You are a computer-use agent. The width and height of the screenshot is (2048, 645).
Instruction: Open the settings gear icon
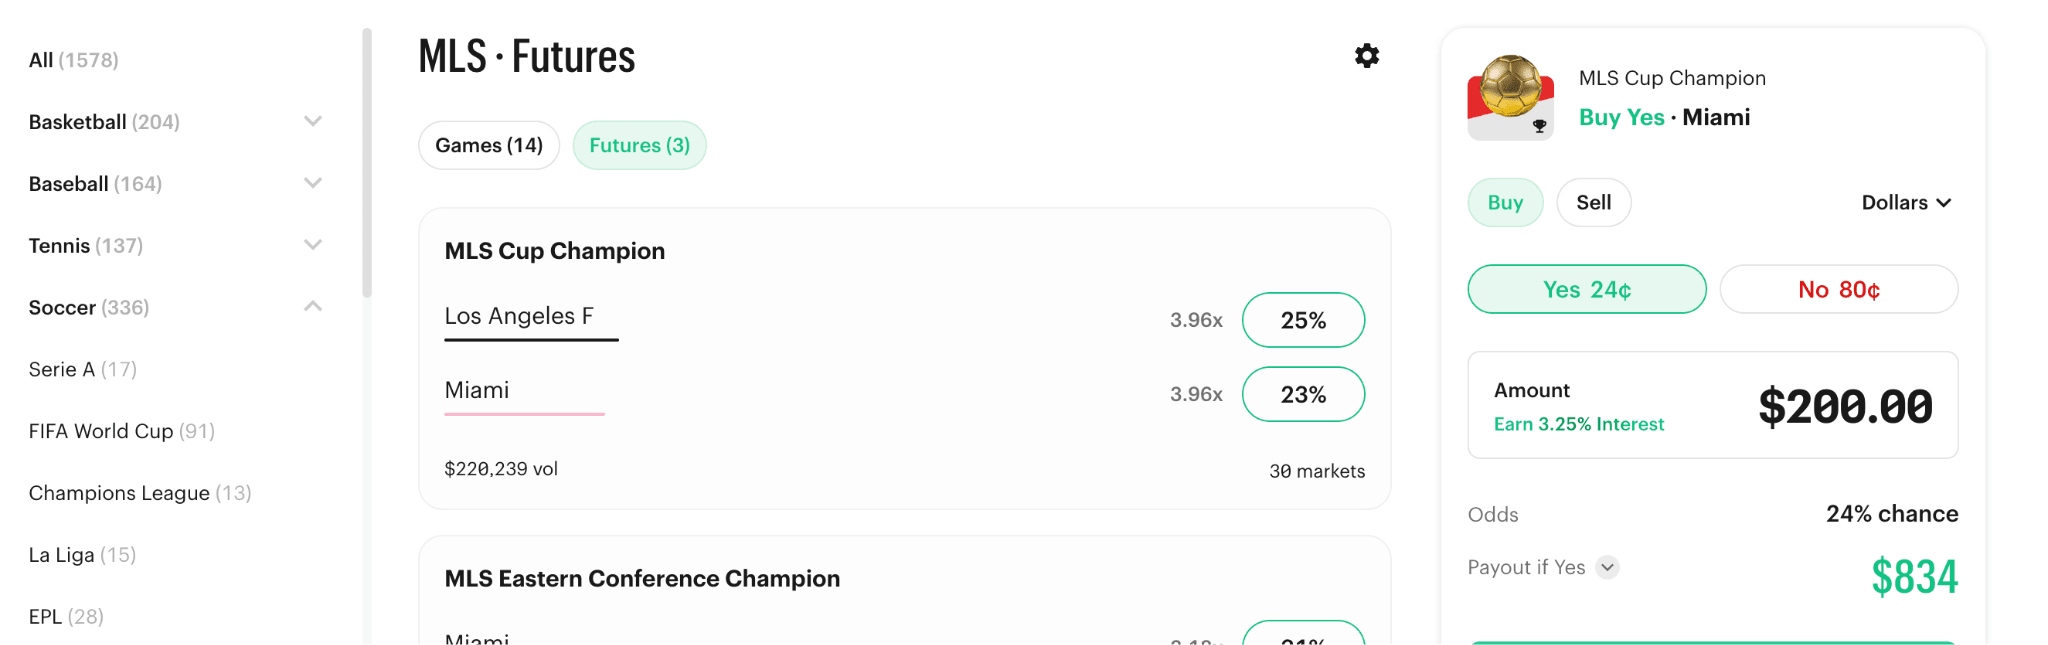coord(1366,56)
